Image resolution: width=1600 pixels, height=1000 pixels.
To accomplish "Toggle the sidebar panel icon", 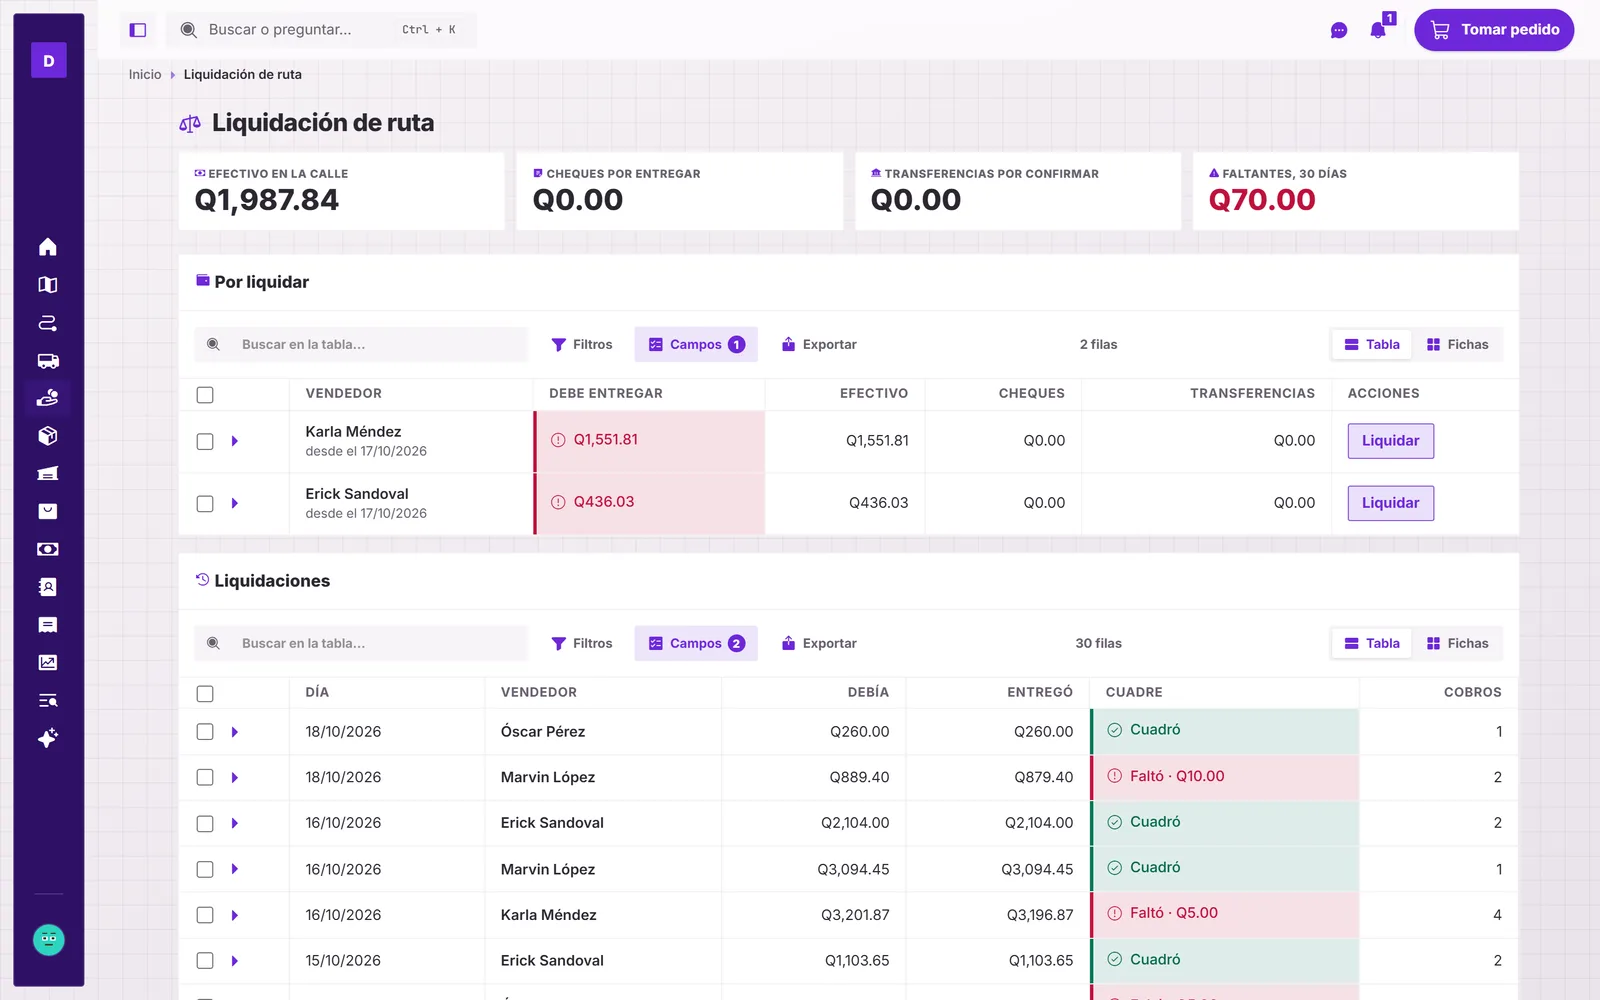I will [138, 30].
